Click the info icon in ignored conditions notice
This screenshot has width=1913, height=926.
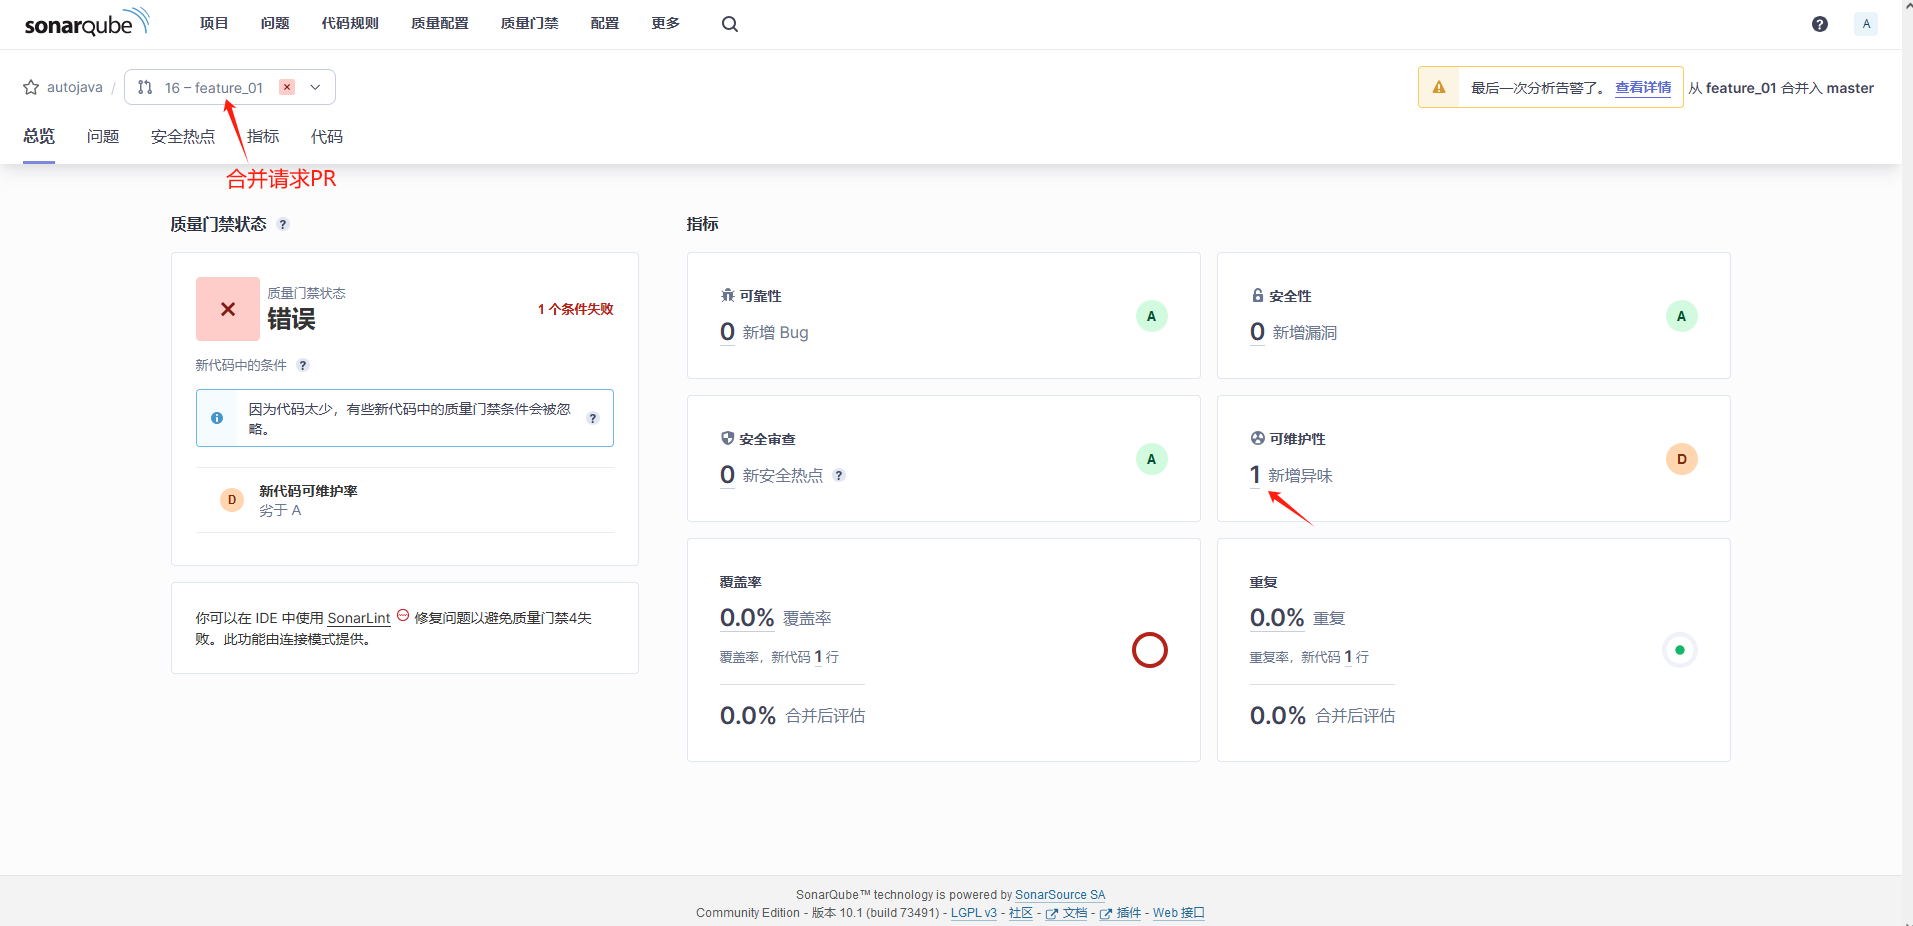pyautogui.click(x=217, y=418)
